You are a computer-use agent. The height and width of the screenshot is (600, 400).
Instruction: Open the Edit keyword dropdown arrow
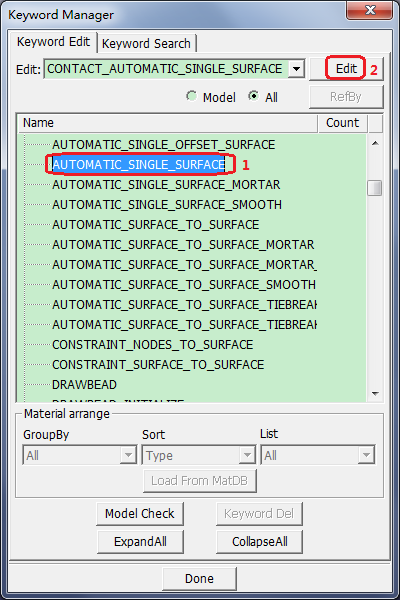tap(296, 69)
